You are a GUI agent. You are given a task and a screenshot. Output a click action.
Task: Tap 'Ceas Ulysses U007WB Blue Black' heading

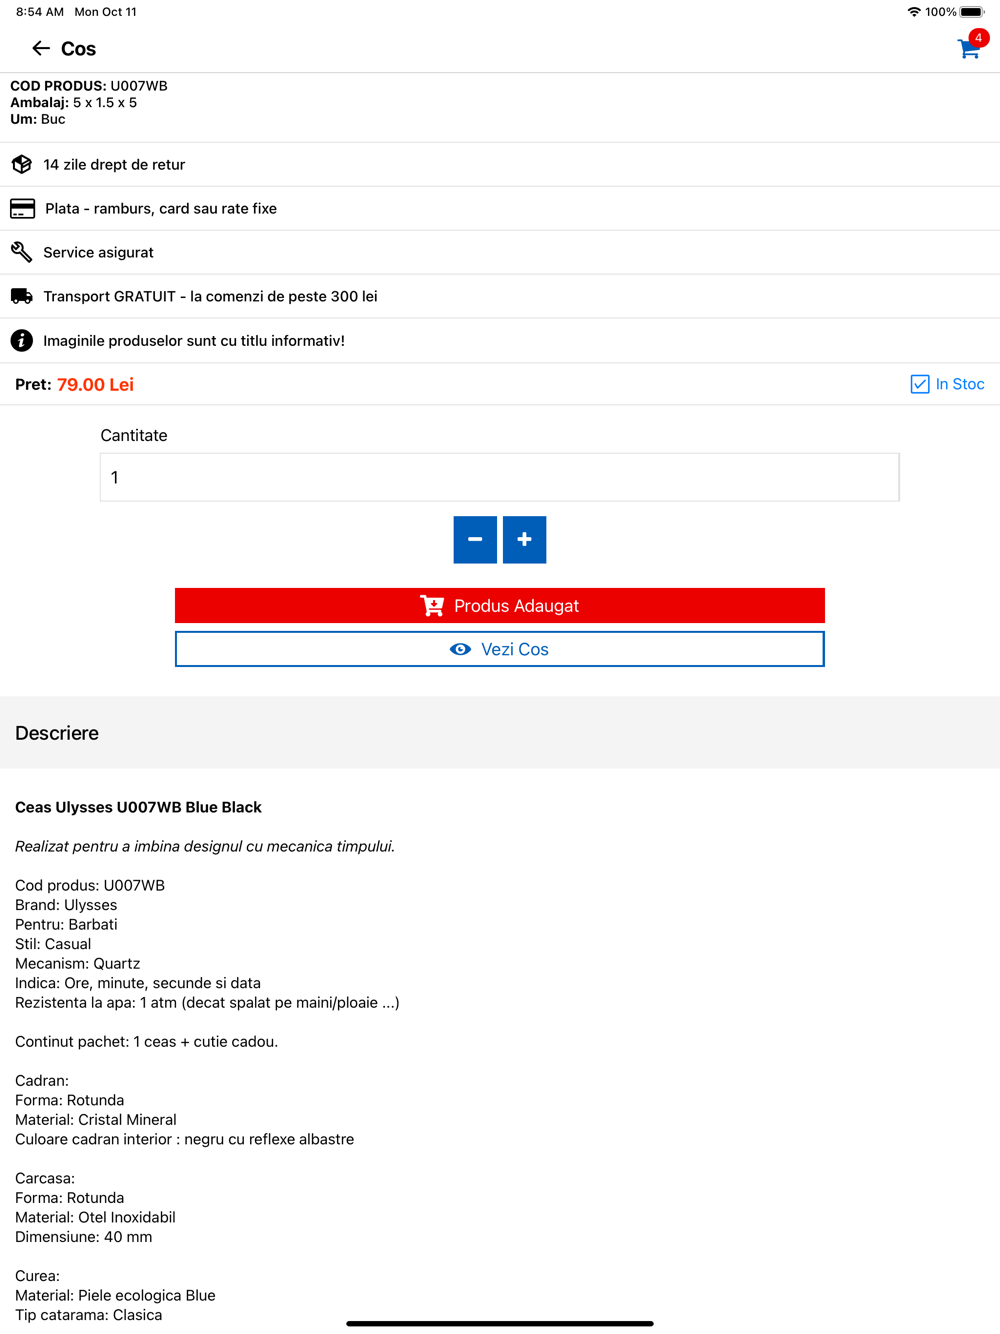[138, 807]
